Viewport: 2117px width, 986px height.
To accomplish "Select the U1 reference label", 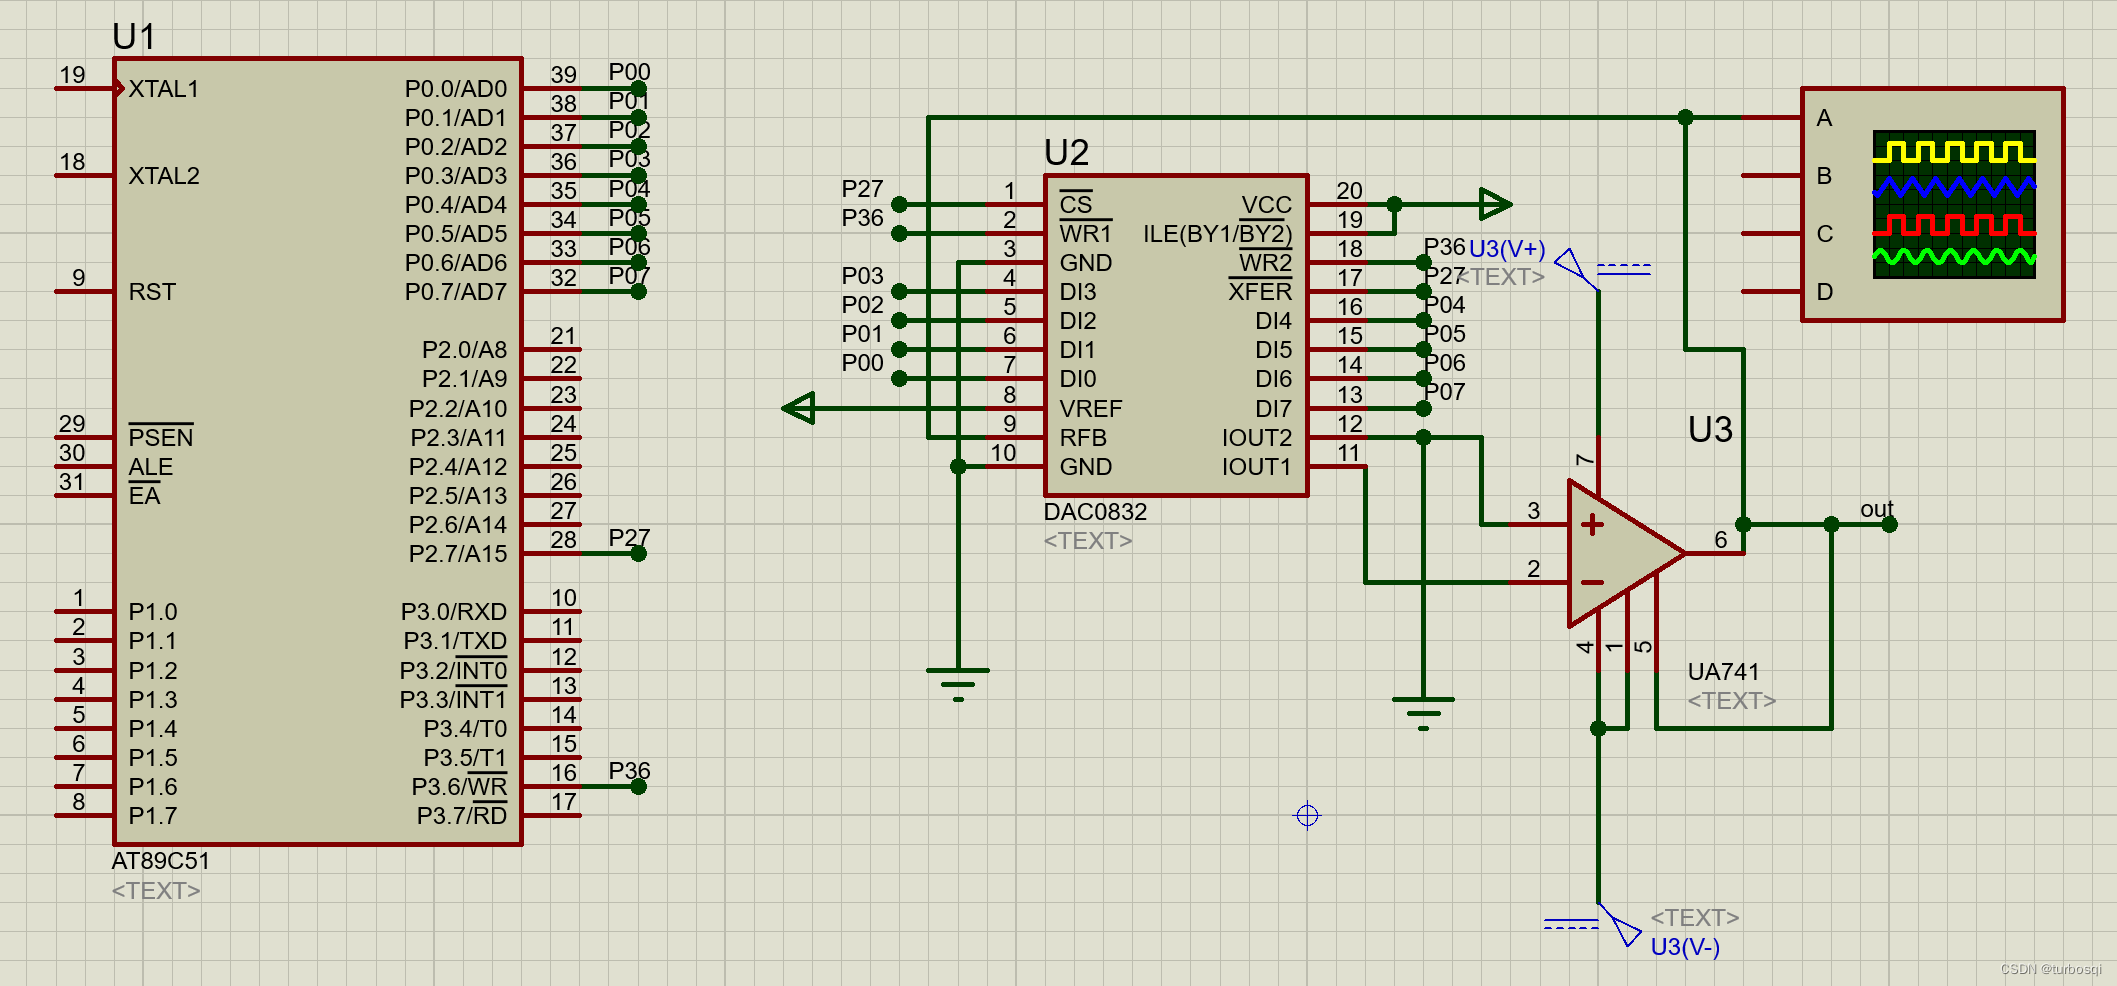I will click(134, 36).
